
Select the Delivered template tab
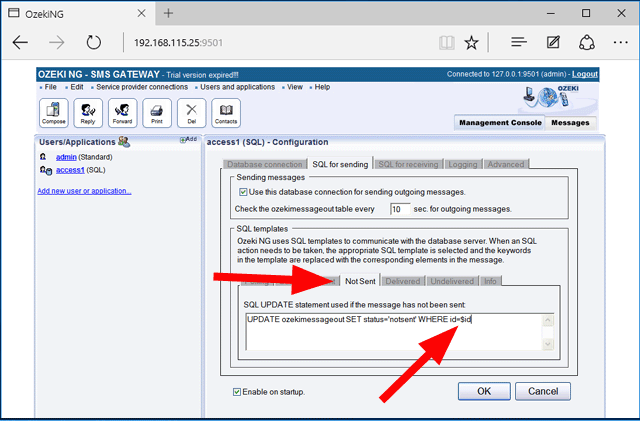[x=402, y=281]
